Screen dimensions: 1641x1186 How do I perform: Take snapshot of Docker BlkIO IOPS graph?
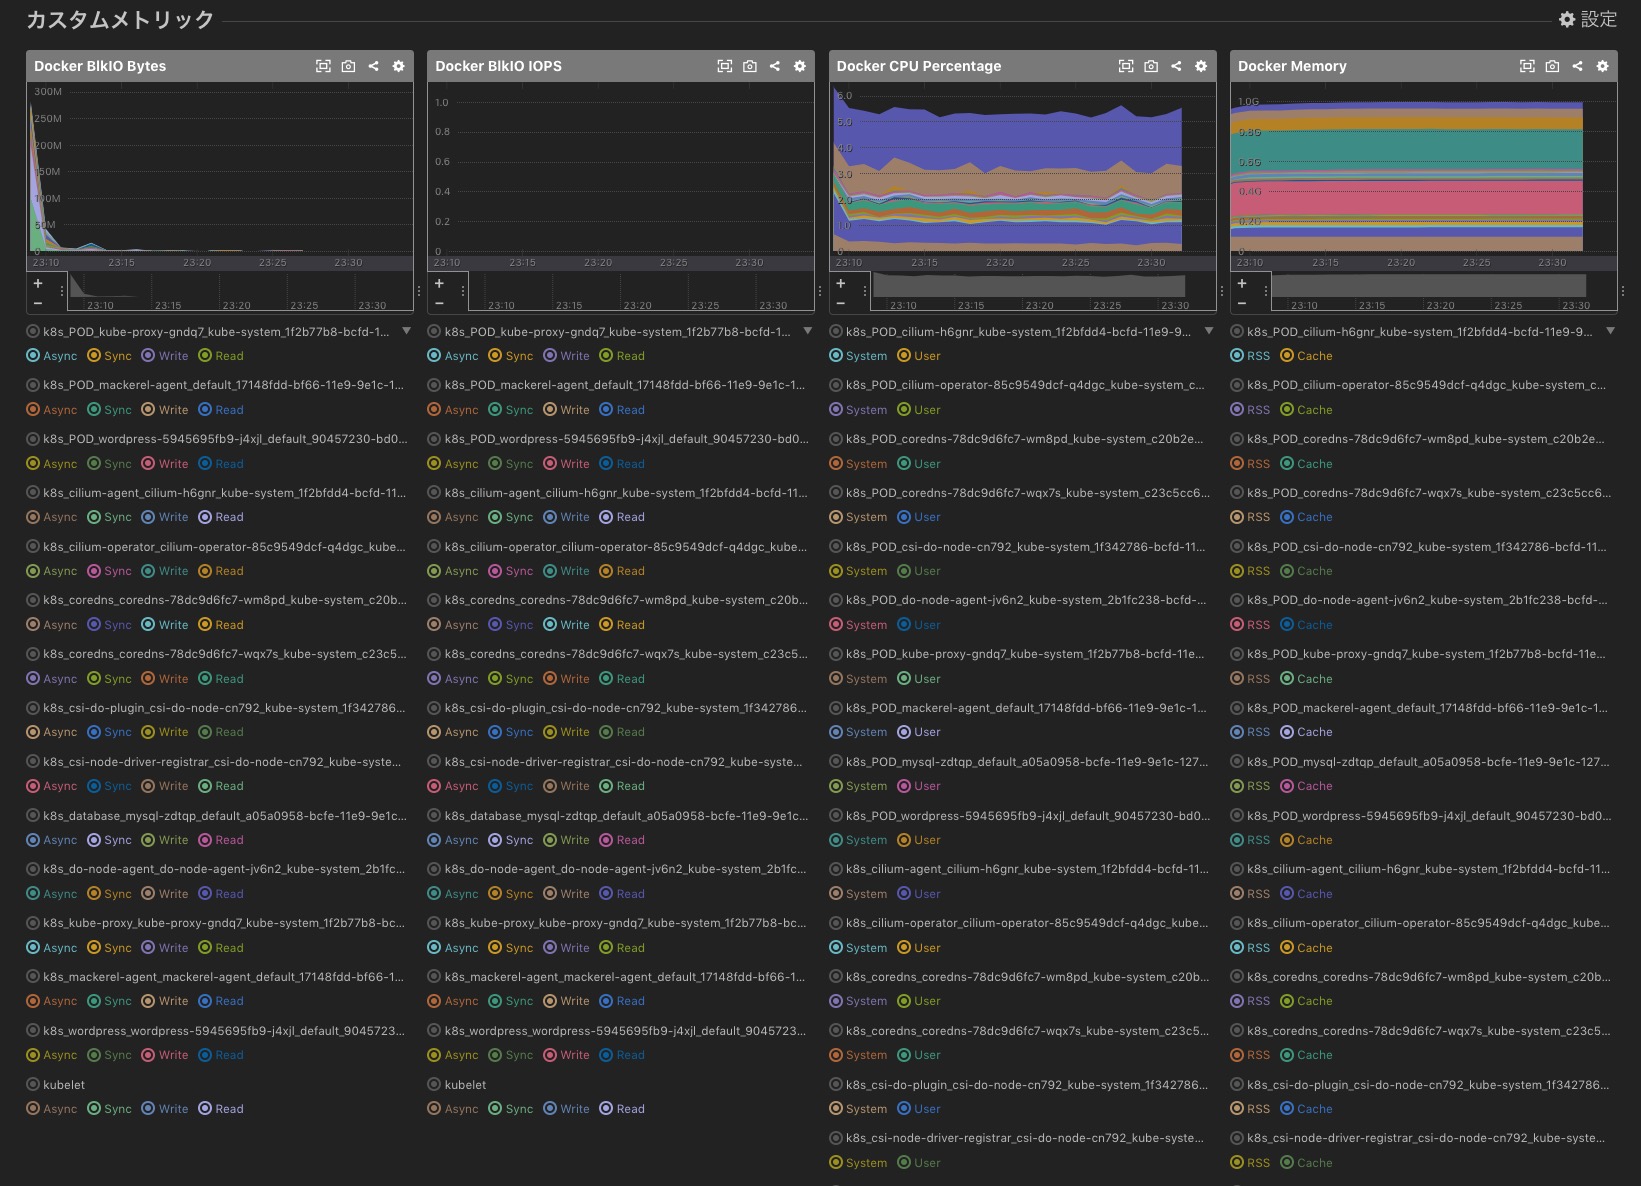pyautogui.click(x=750, y=66)
